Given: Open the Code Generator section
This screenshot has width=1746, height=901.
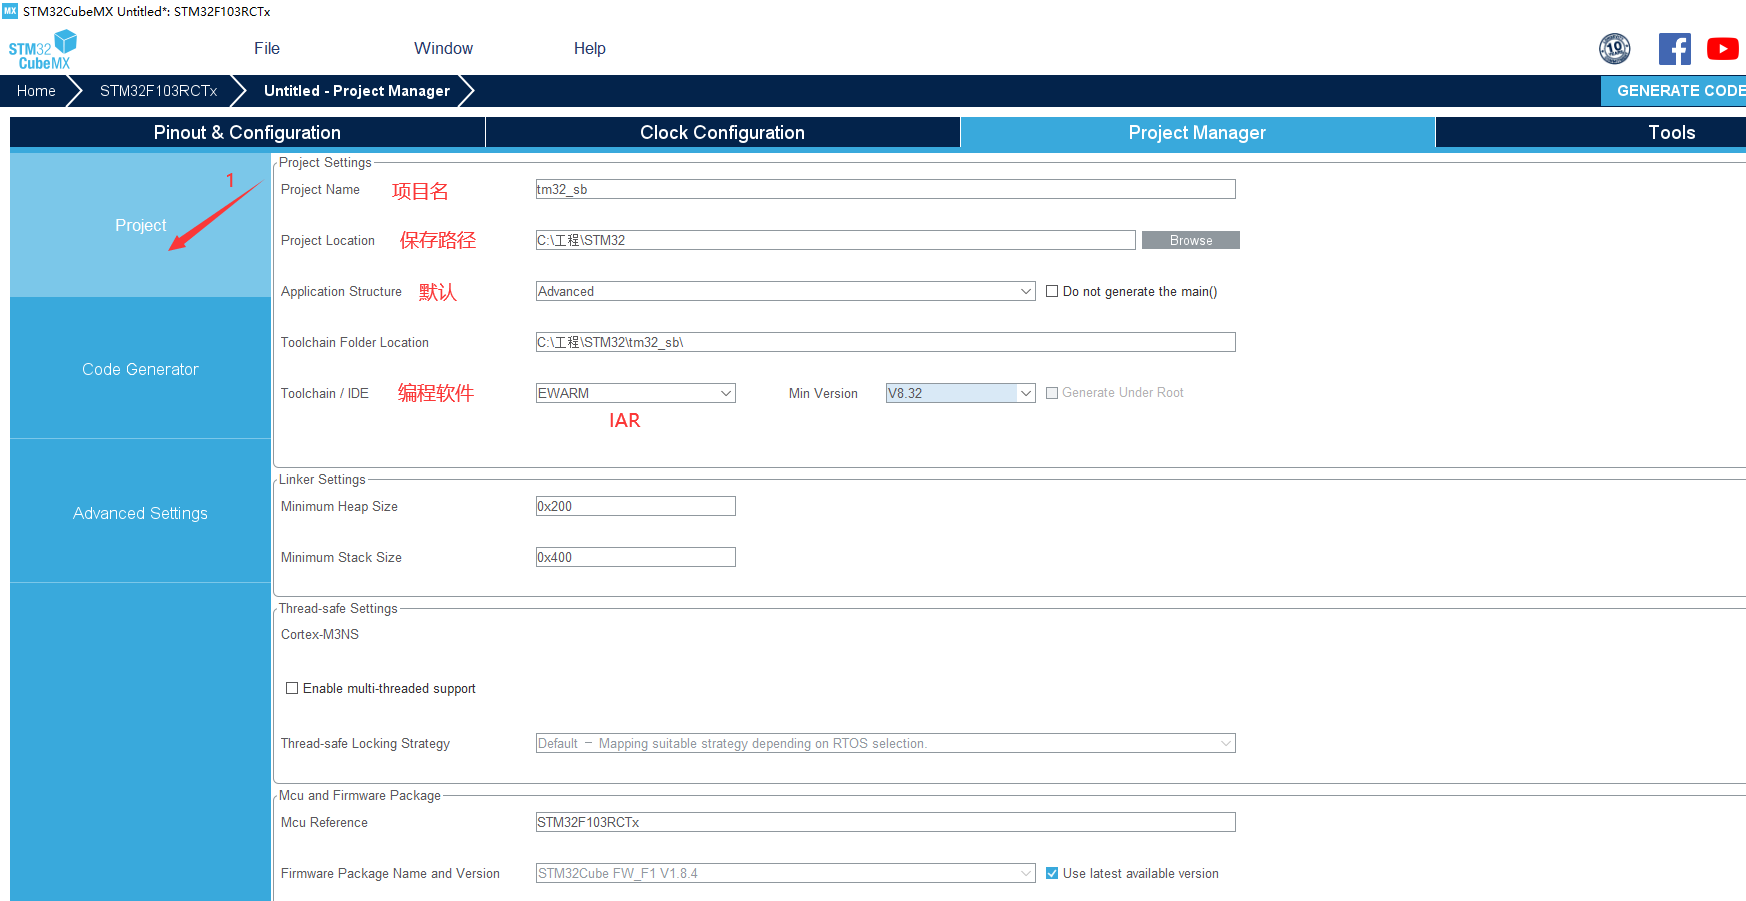Looking at the screenshot, I should 140,369.
